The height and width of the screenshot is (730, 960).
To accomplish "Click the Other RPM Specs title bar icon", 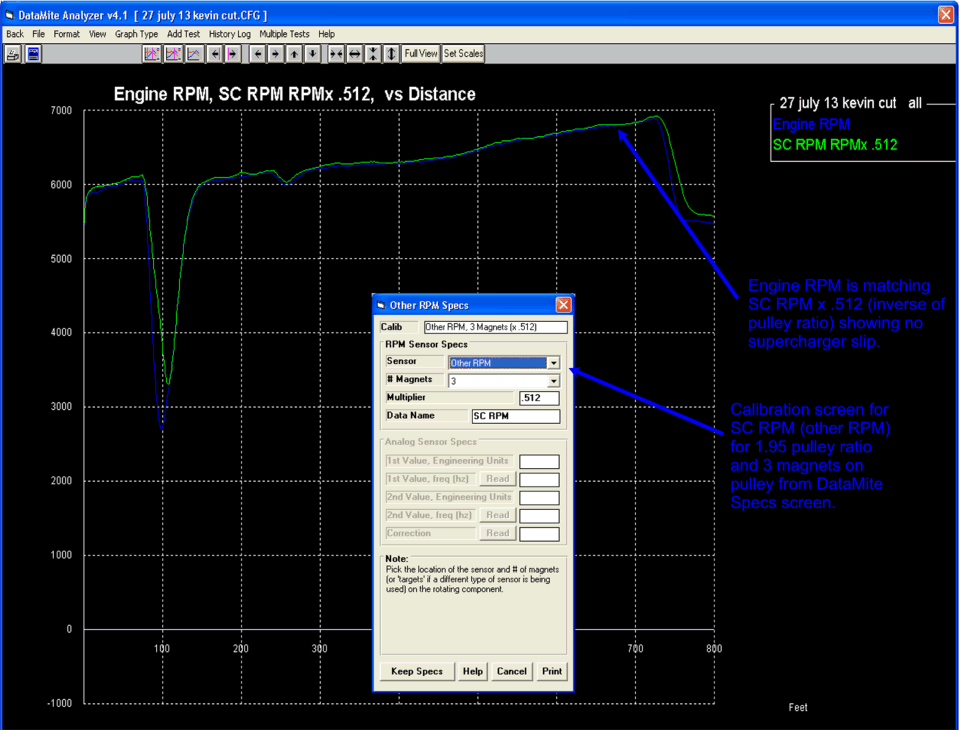I will 381,305.
